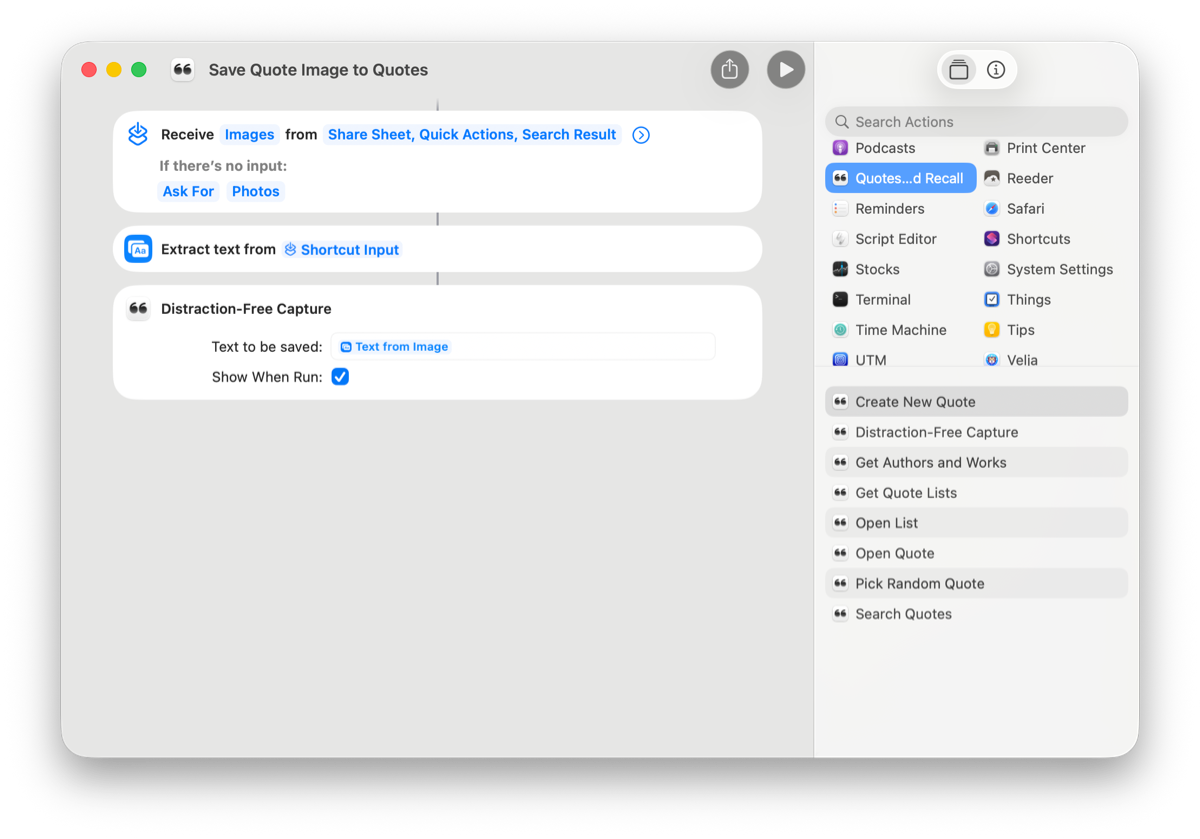Add Open List action
The height and width of the screenshot is (839, 1200).
click(976, 523)
